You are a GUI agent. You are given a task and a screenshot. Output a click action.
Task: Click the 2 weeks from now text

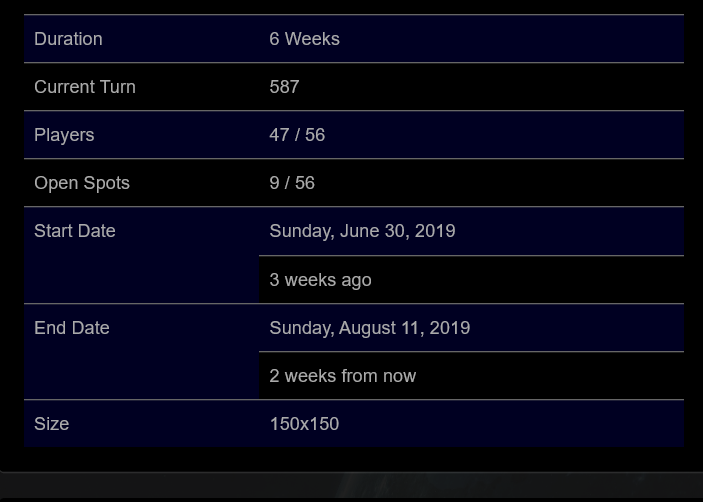coord(342,376)
